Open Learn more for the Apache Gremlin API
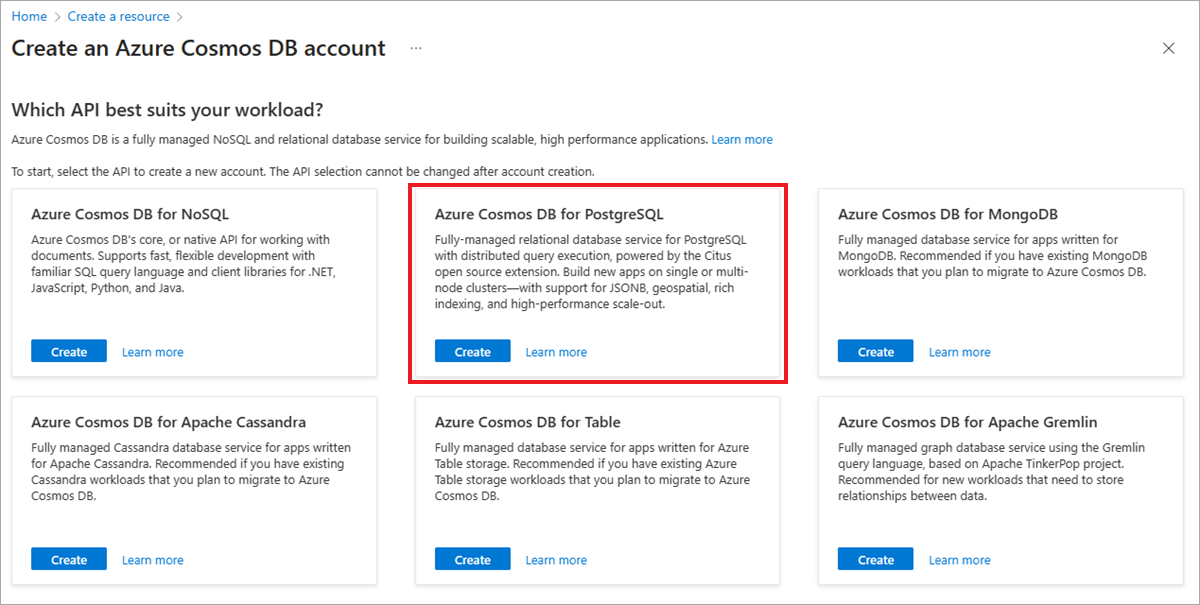1200x605 pixels. point(959,559)
